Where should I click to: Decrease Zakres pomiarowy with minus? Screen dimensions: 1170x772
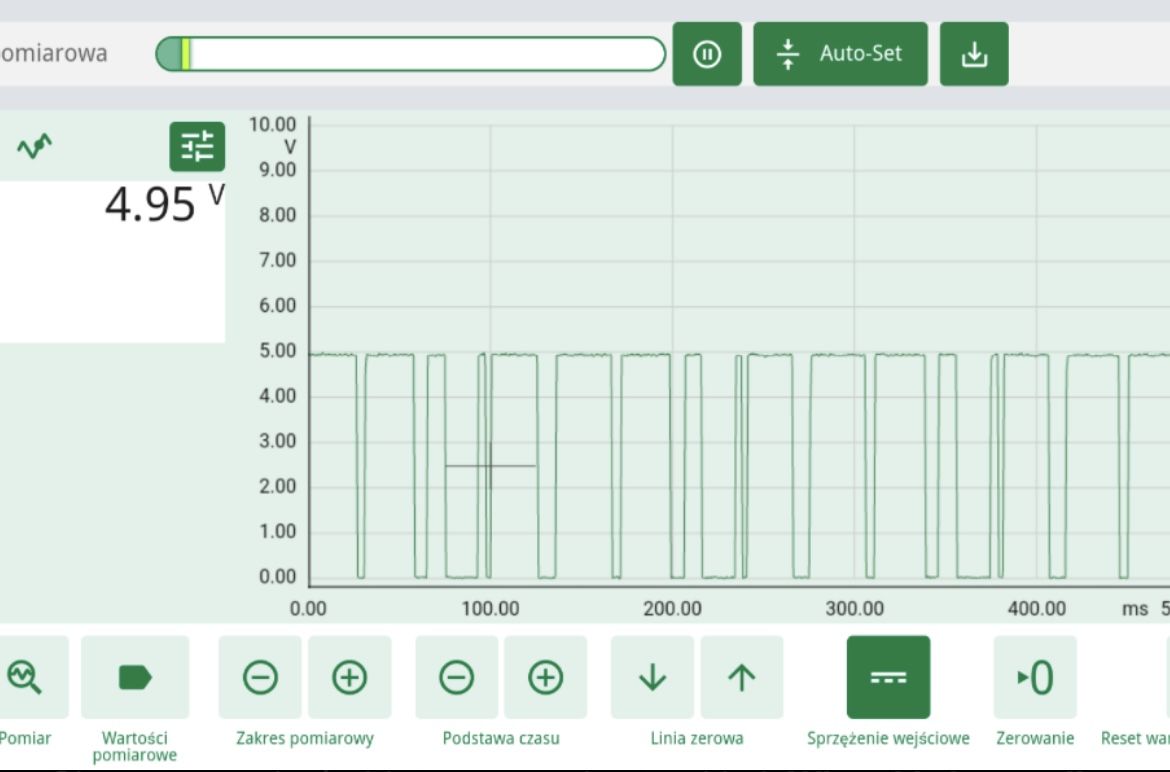260,677
